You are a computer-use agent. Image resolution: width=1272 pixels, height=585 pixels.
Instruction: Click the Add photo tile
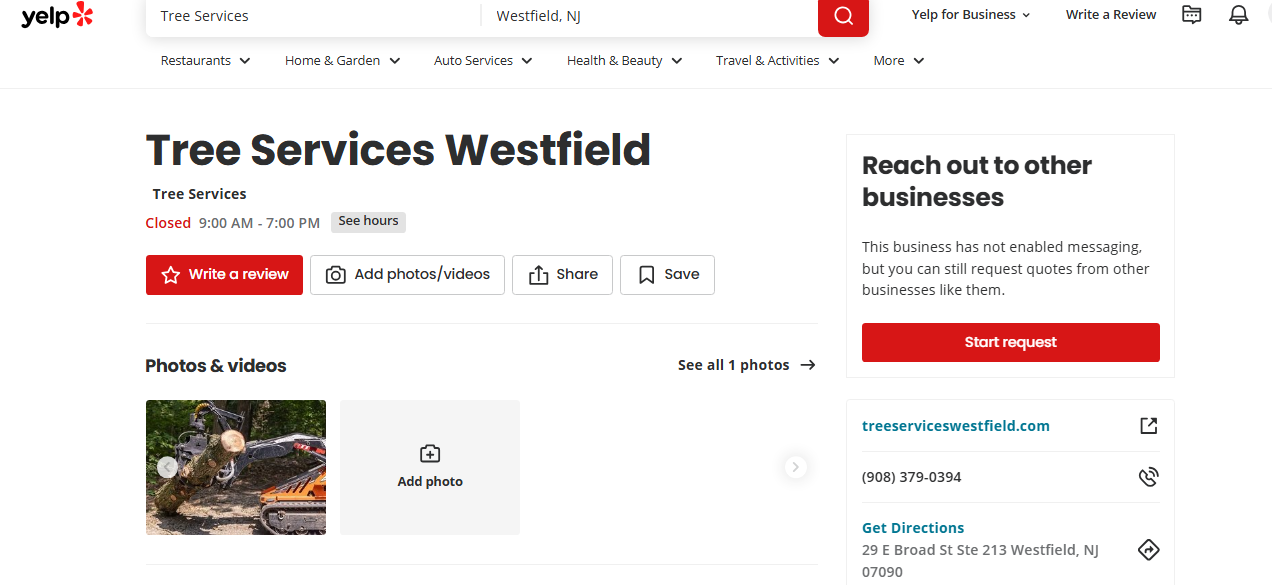[x=430, y=468]
